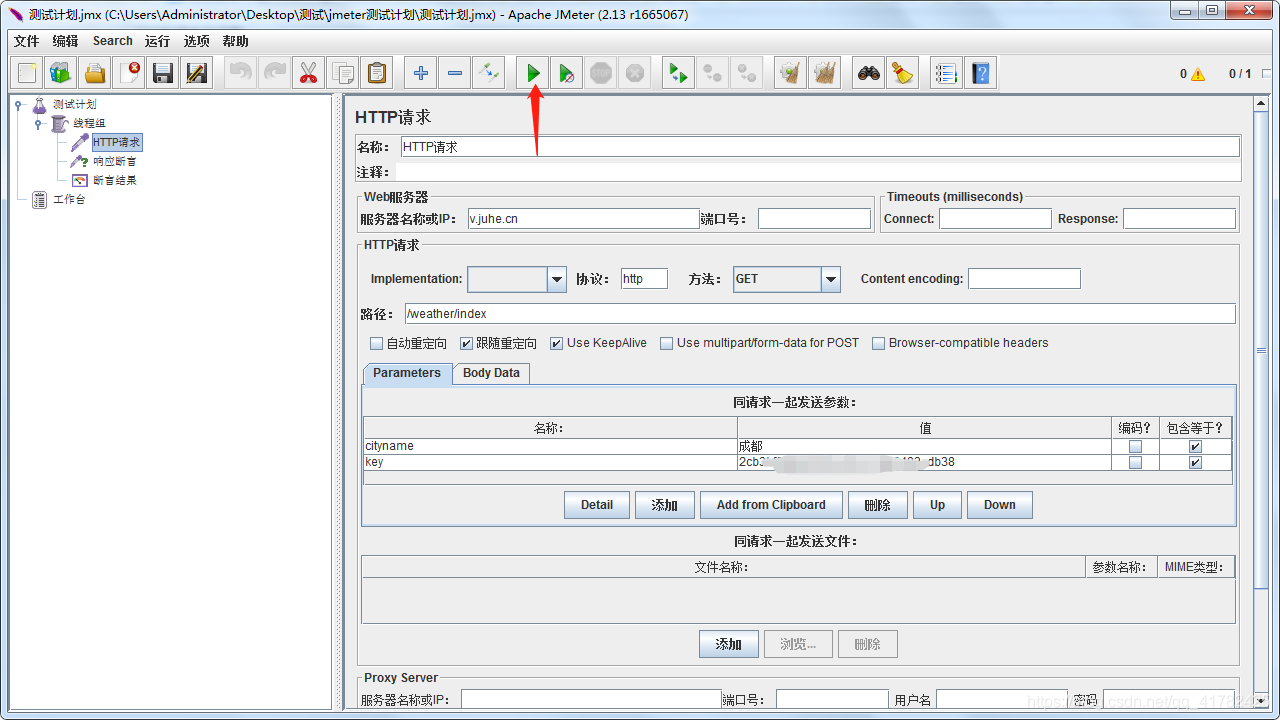The width and height of the screenshot is (1280, 720).
Task: Open the Implementation dropdown
Action: [x=557, y=280]
